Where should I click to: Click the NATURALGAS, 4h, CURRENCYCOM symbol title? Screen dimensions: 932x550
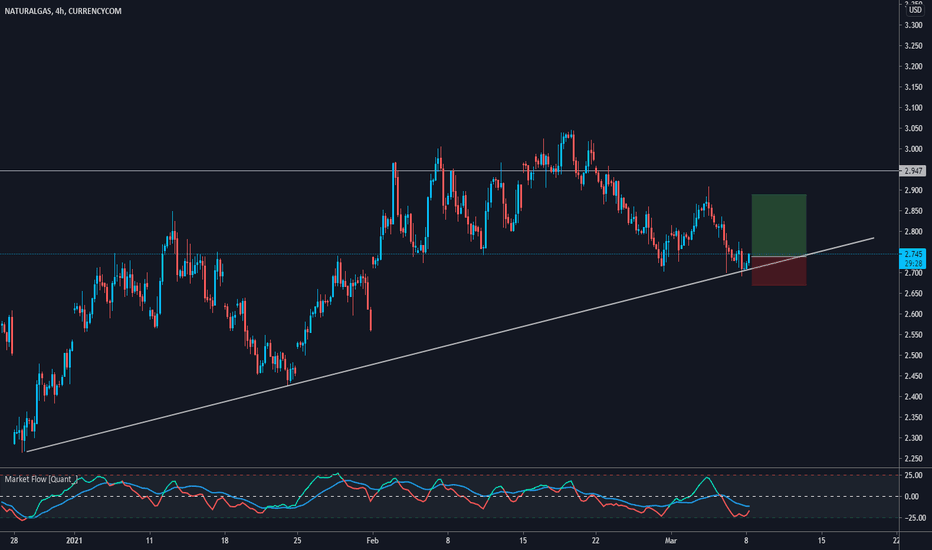pos(63,11)
